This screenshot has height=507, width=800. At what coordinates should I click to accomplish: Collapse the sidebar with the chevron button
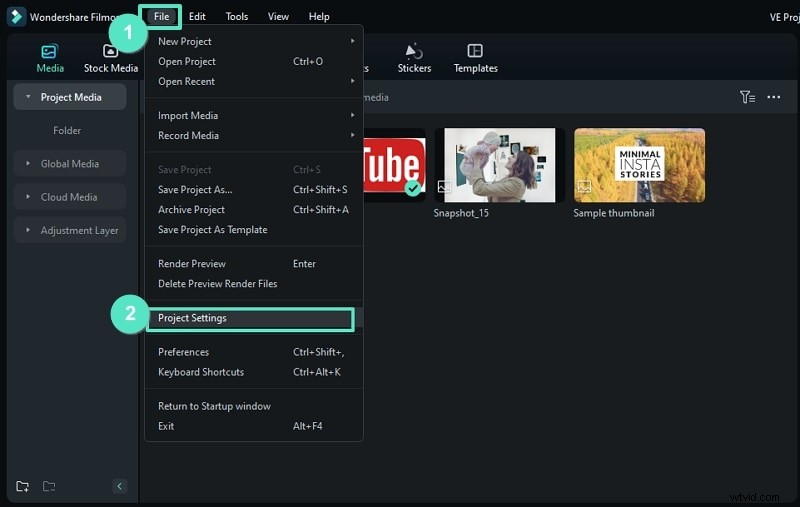[119, 486]
